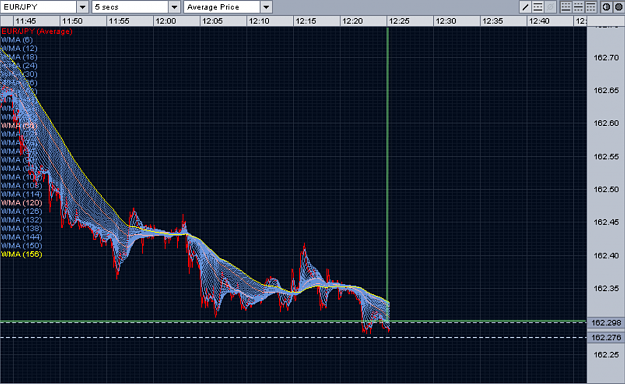Click the greyed-out crossed-circle erase icon
The image size is (625, 384).
(x=550, y=7)
